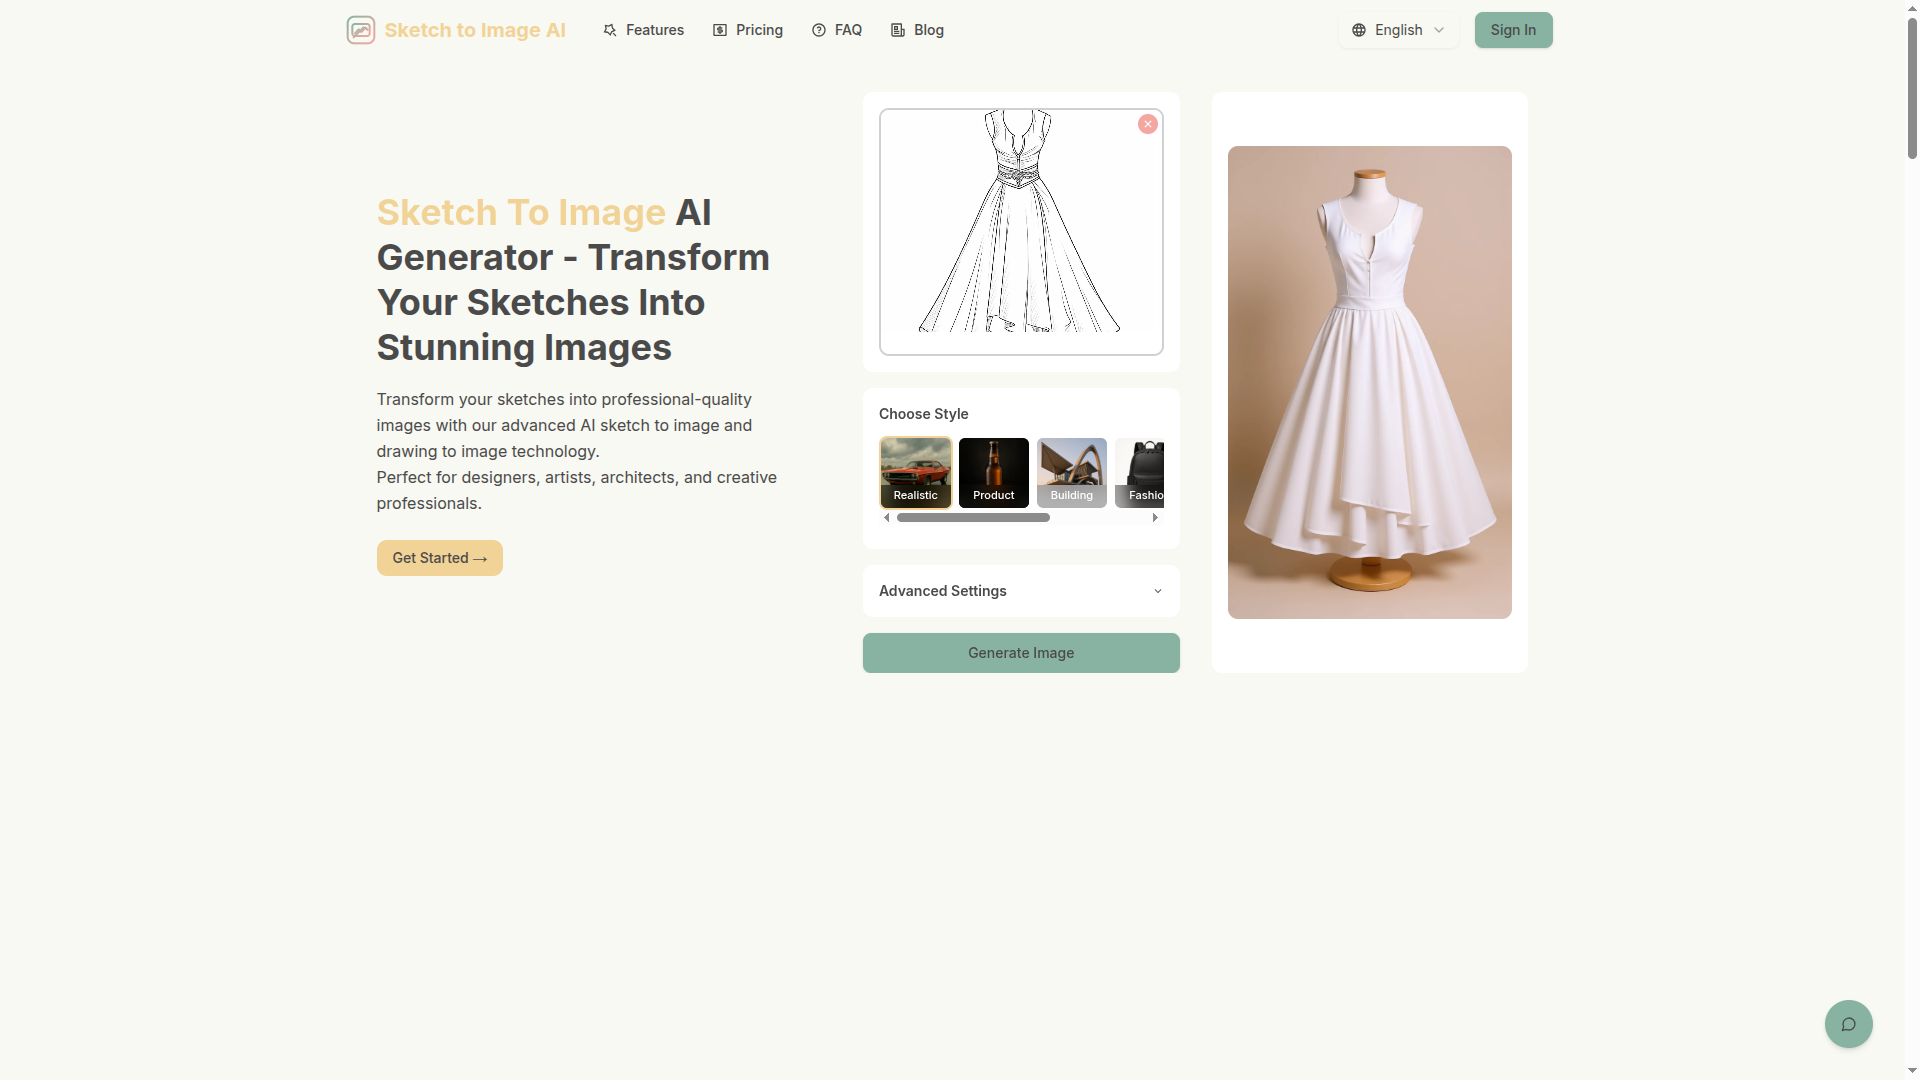The height and width of the screenshot is (1080, 1920).
Task: Open the Features menu item
Action: [x=643, y=30]
